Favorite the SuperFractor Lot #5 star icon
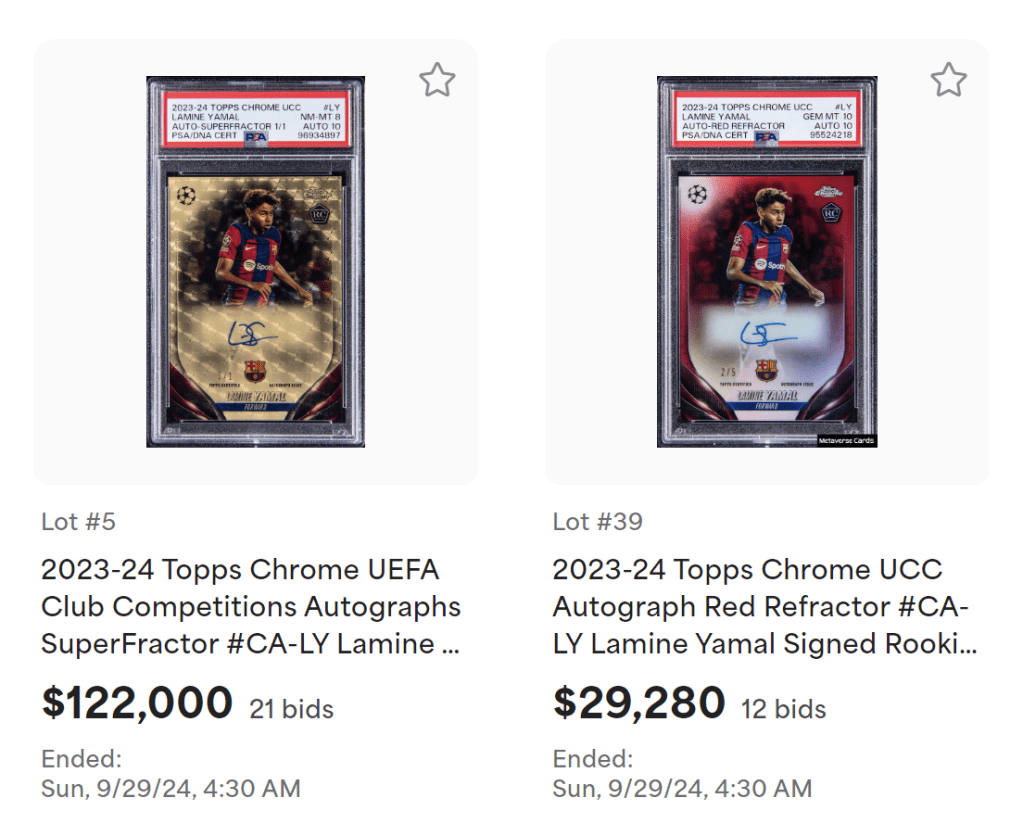The image size is (1023, 823). tap(437, 80)
